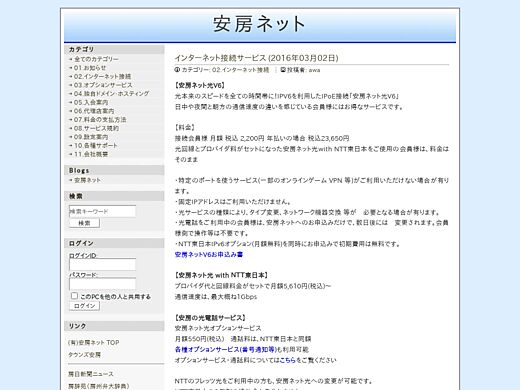Open the タウンズ安房 link
Screen dimensions: 520x390
pyautogui.click(x=84, y=355)
